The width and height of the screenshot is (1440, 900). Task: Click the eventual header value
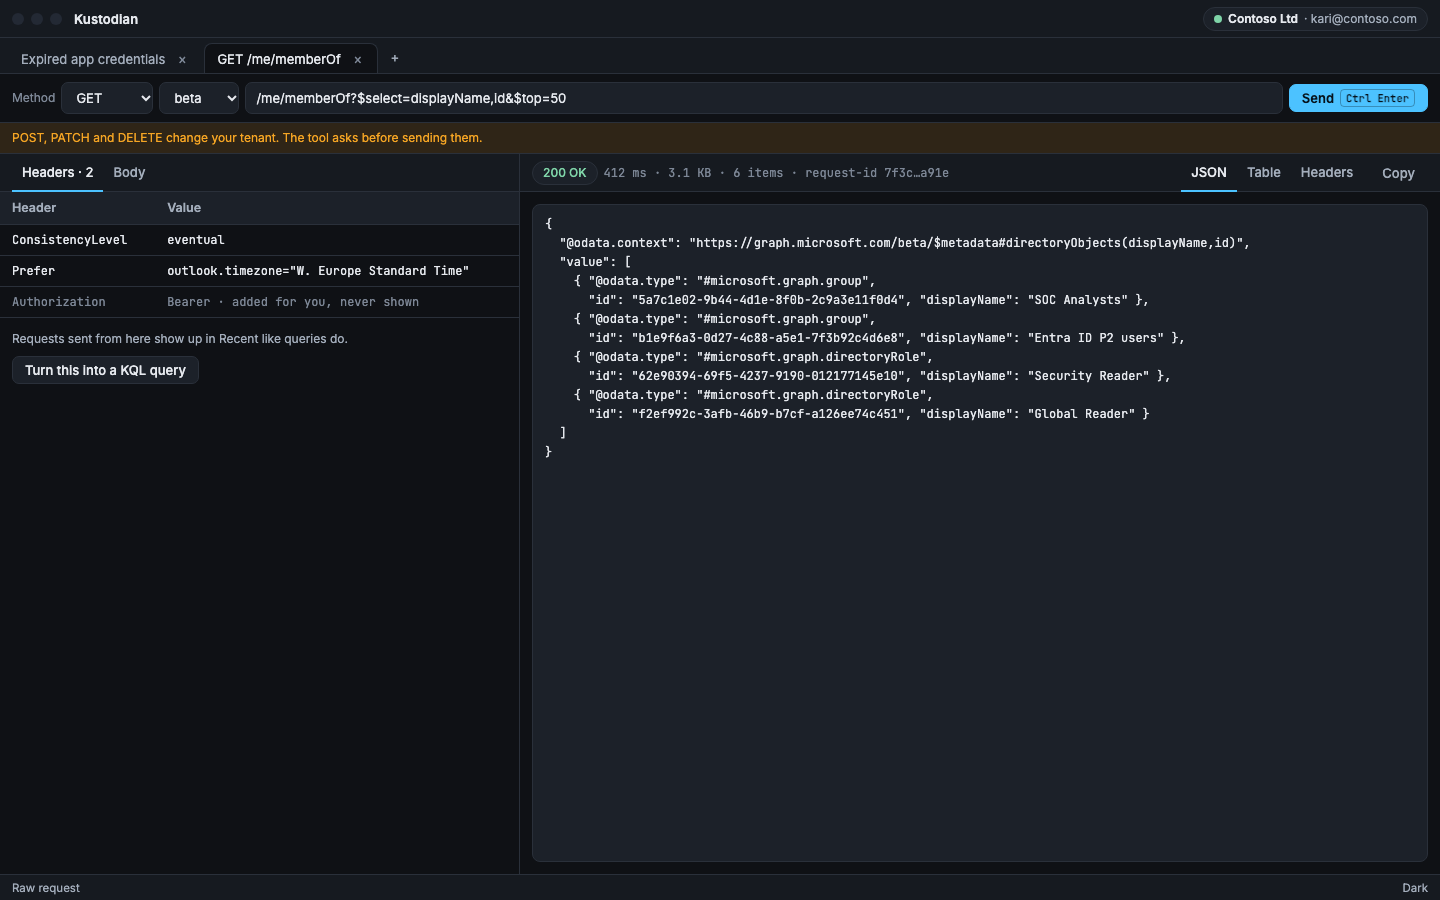click(196, 240)
